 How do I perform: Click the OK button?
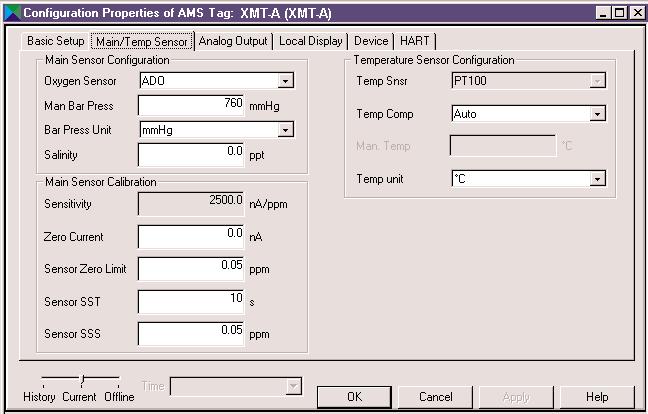pyautogui.click(x=354, y=397)
